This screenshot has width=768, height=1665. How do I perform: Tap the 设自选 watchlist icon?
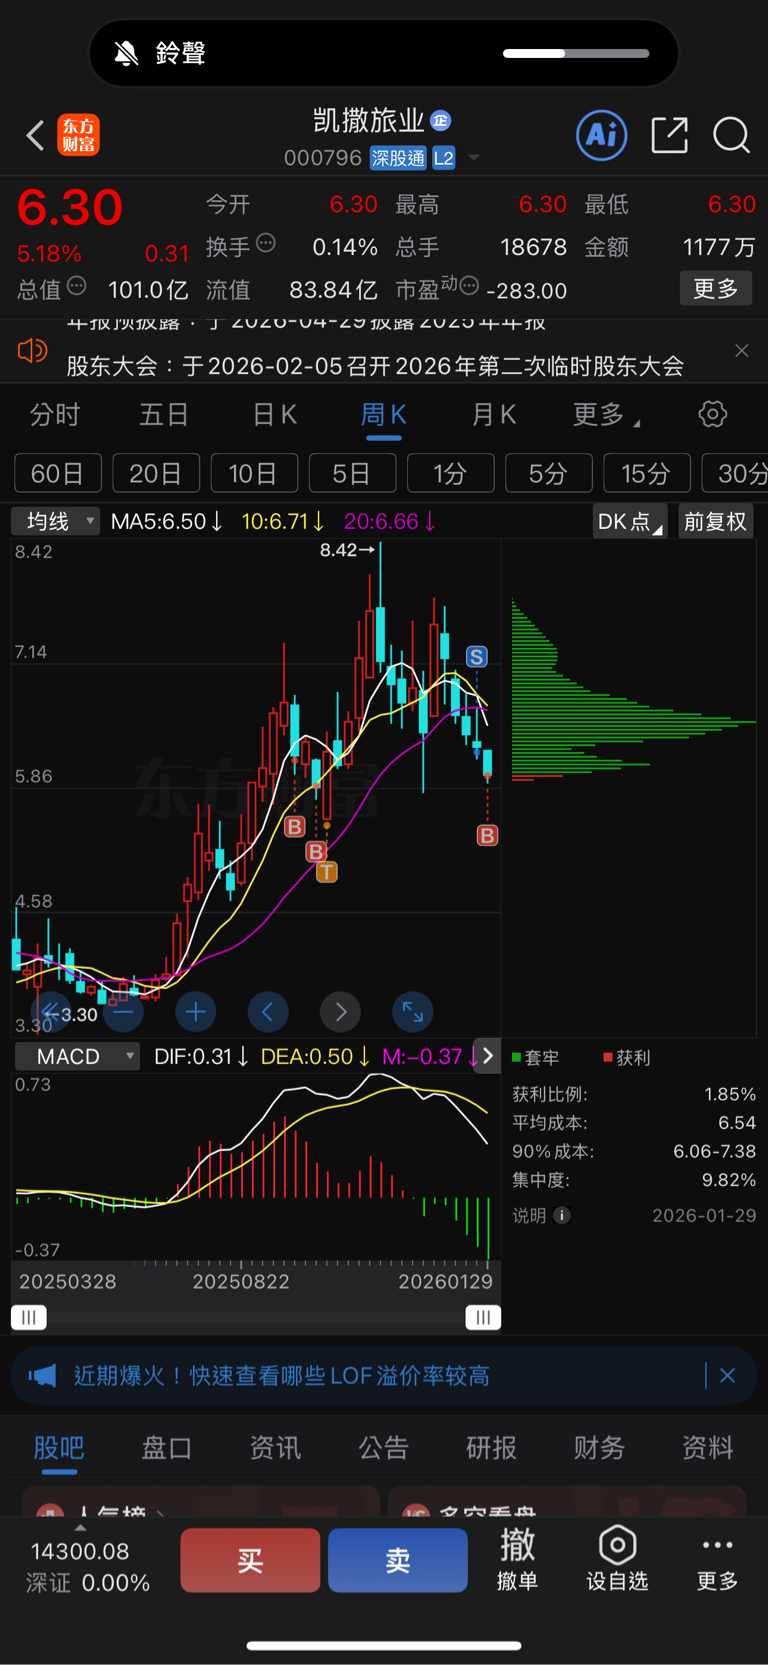[x=617, y=1546]
